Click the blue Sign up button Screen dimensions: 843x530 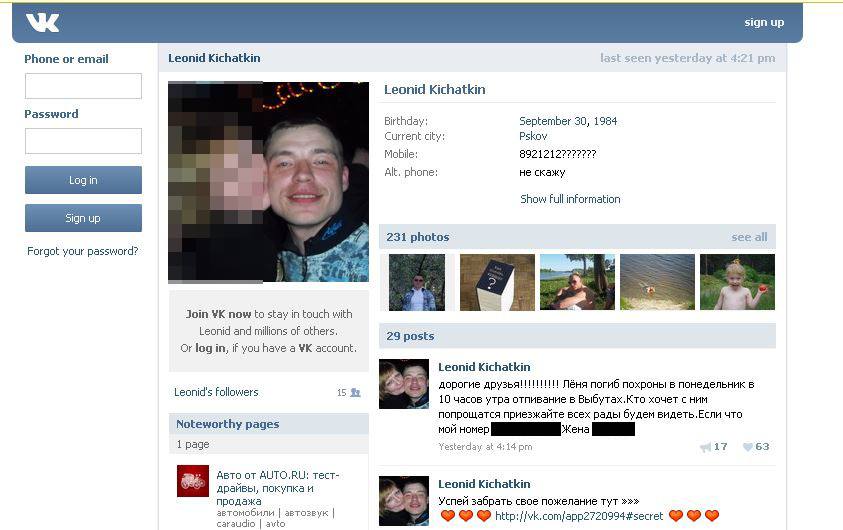(x=83, y=218)
